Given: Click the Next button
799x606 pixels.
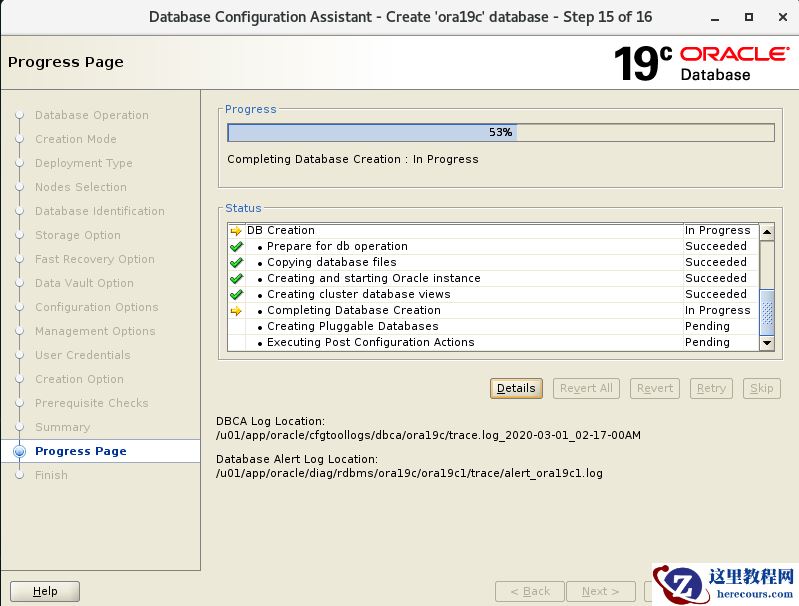Looking at the screenshot, I should (x=600, y=591).
